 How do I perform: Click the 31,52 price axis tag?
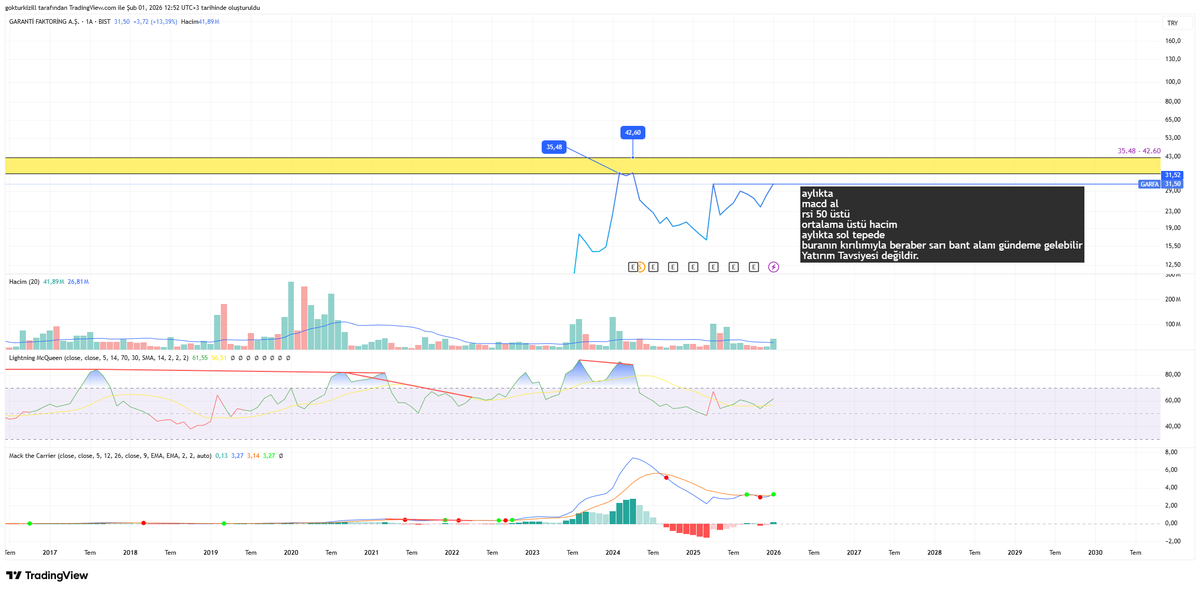[1173, 175]
